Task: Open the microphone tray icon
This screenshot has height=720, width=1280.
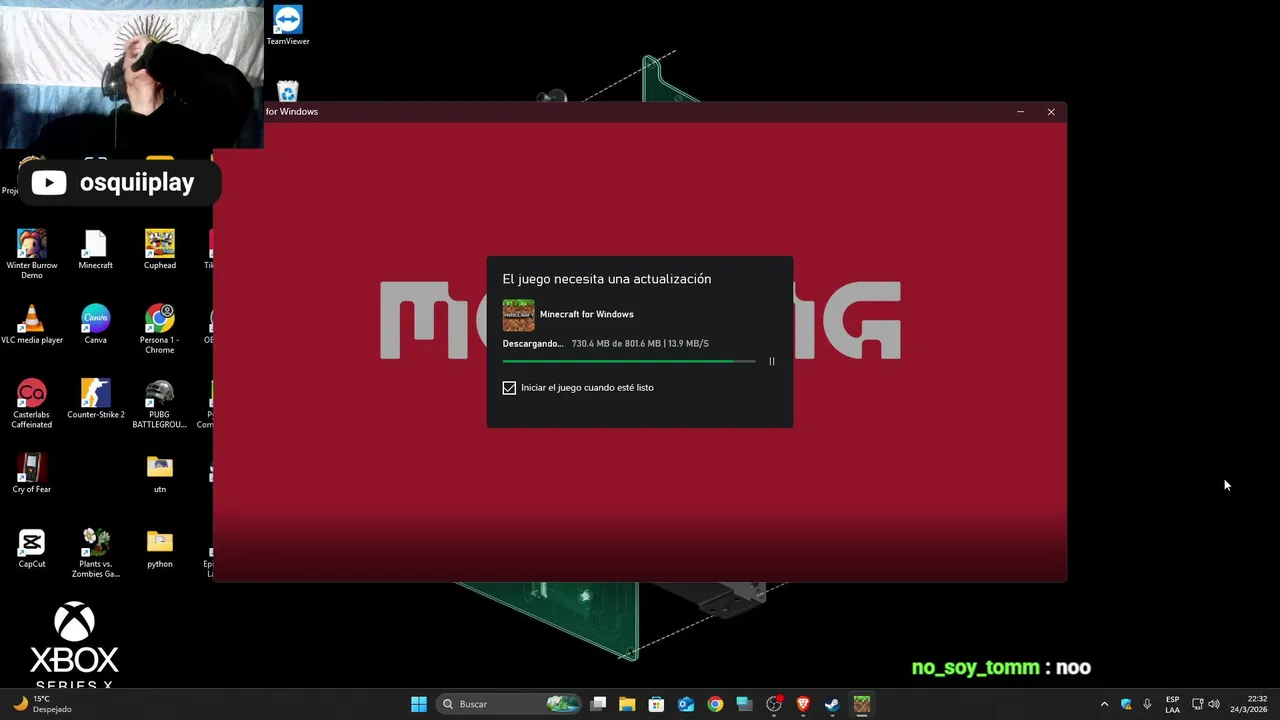Action: coord(1147,704)
